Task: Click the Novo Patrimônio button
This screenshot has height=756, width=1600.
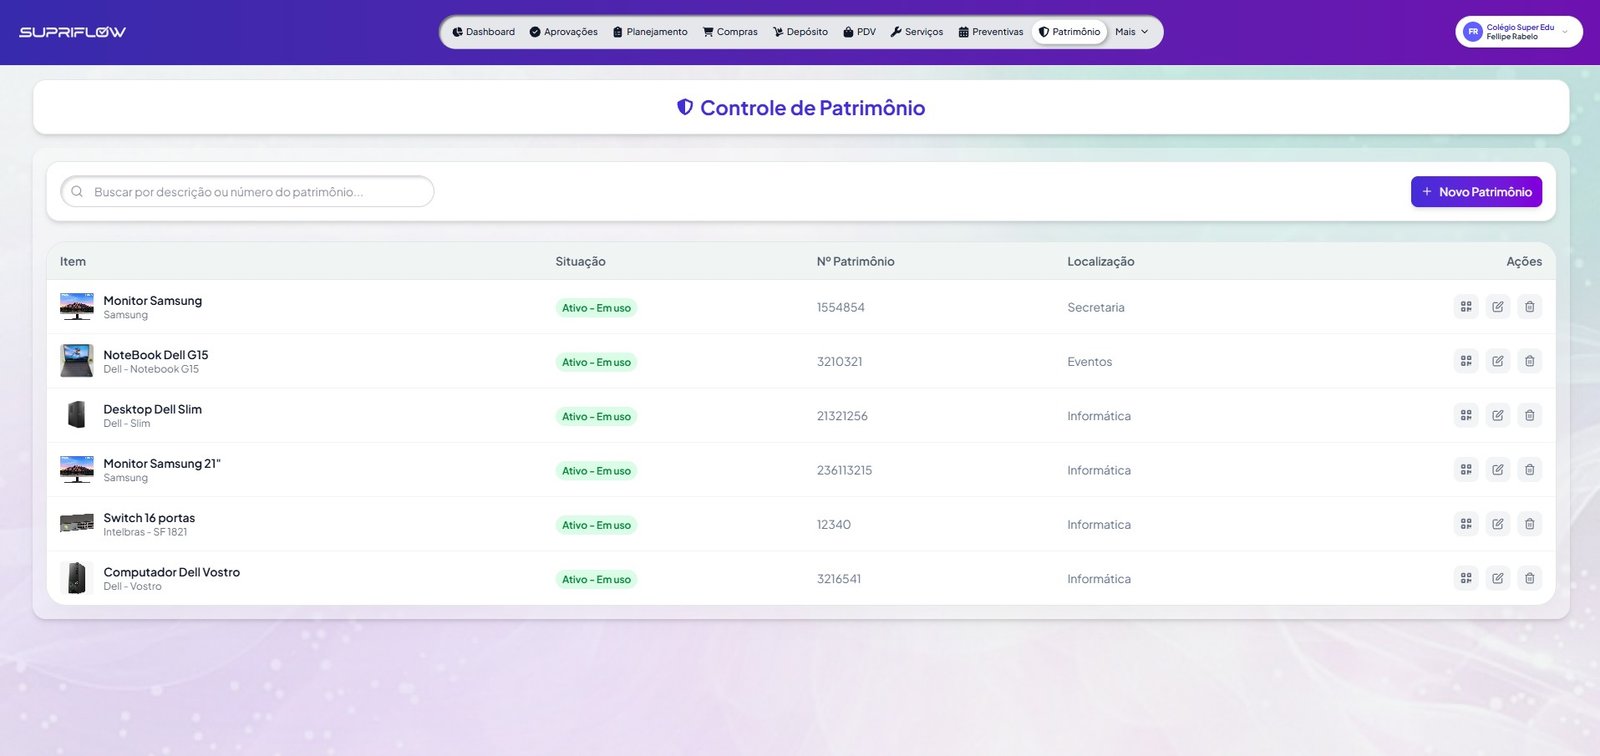Action: (x=1476, y=192)
